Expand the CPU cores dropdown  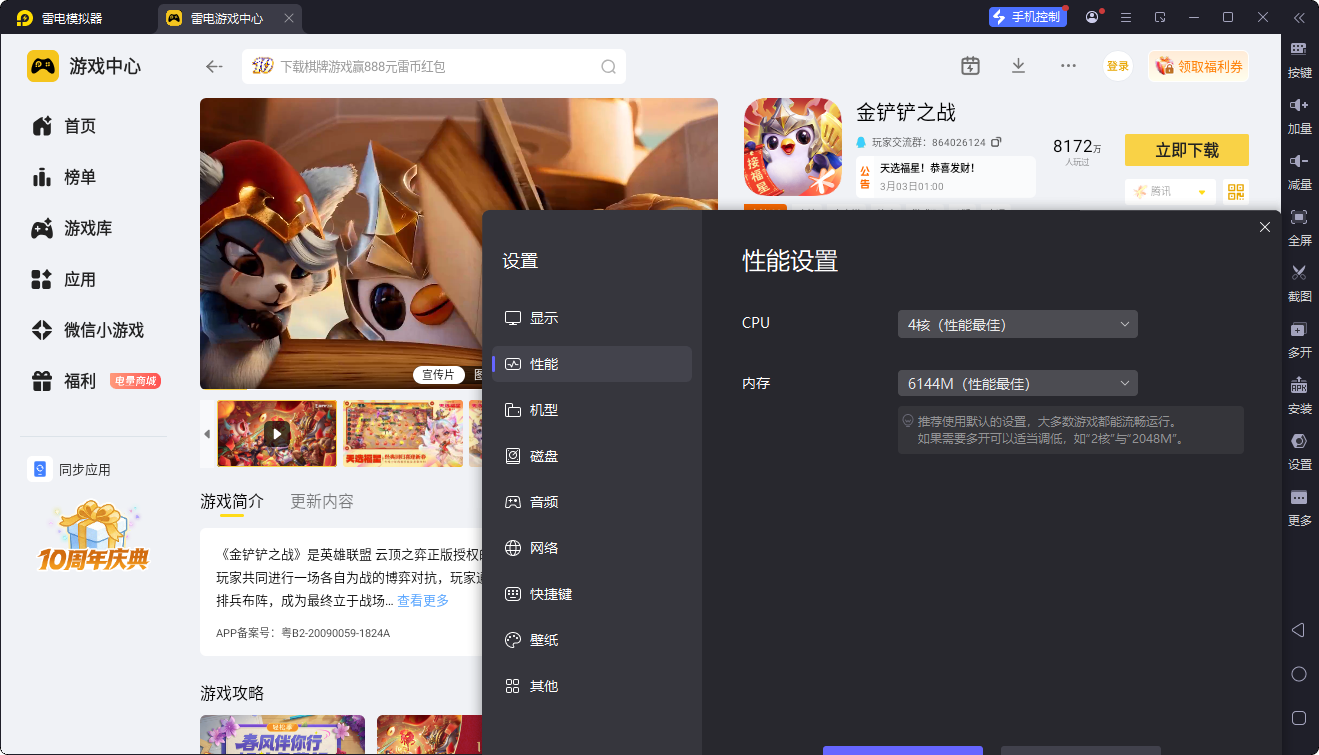click(x=1018, y=324)
